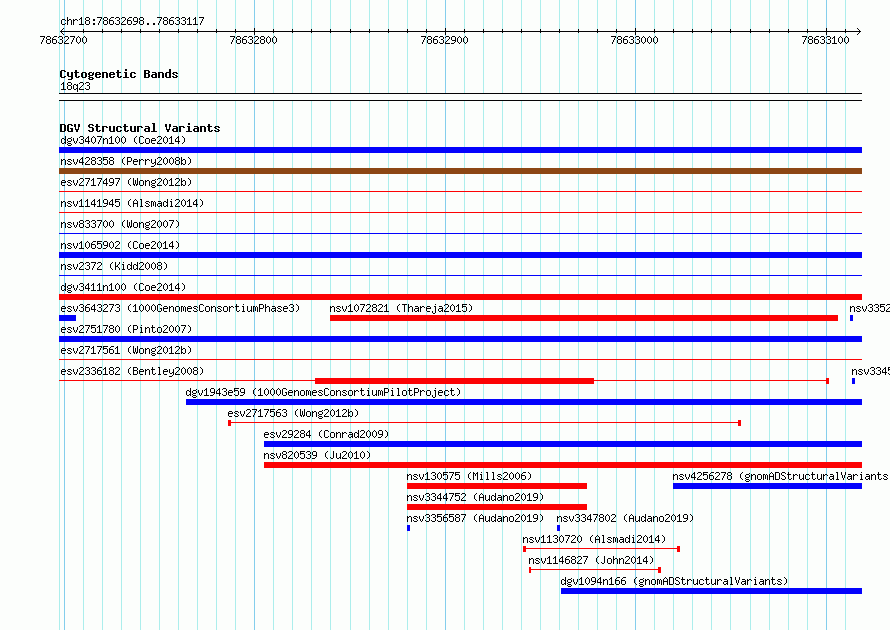Open variant esv2717497 (Wong2012b)

tap(126, 182)
